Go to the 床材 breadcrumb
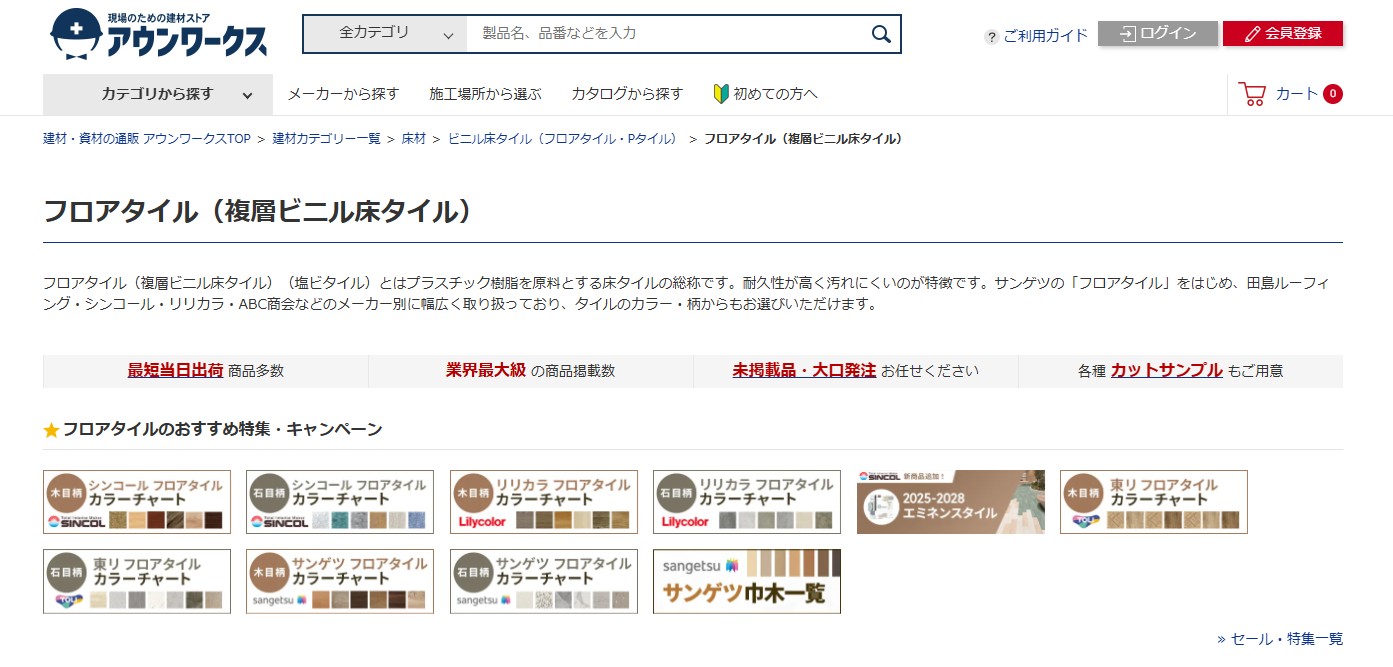This screenshot has width=1393, height=667. click(414, 139)
